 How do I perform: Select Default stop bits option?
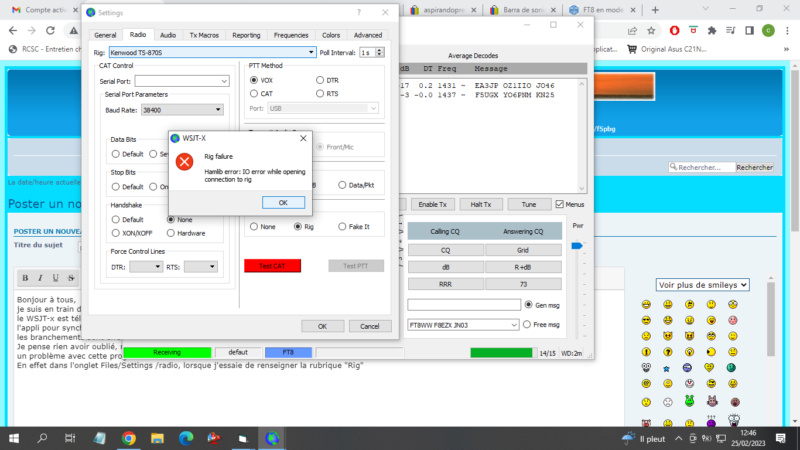115,187
